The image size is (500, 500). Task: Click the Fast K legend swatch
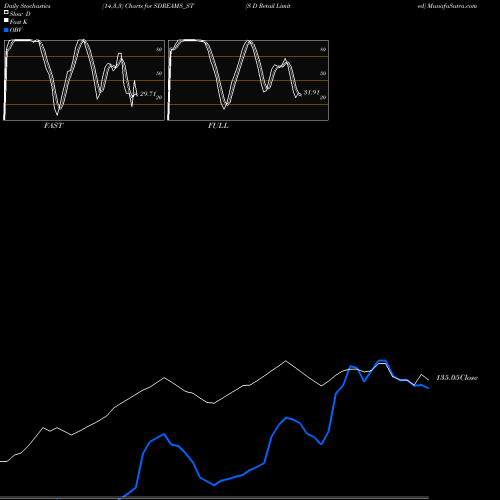(6, 21)
